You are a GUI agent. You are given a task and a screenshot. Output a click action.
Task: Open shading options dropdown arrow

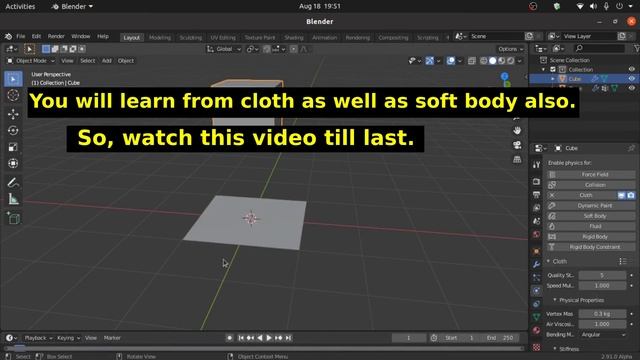[520, 61]
